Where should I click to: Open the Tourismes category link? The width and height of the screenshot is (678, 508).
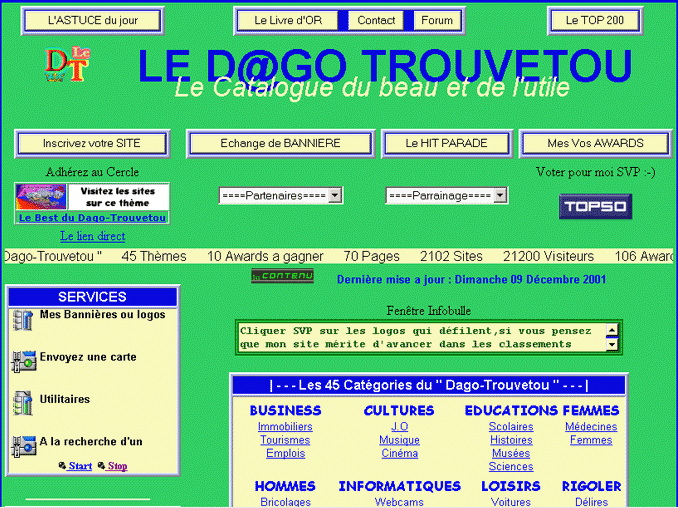pos(285,440)
